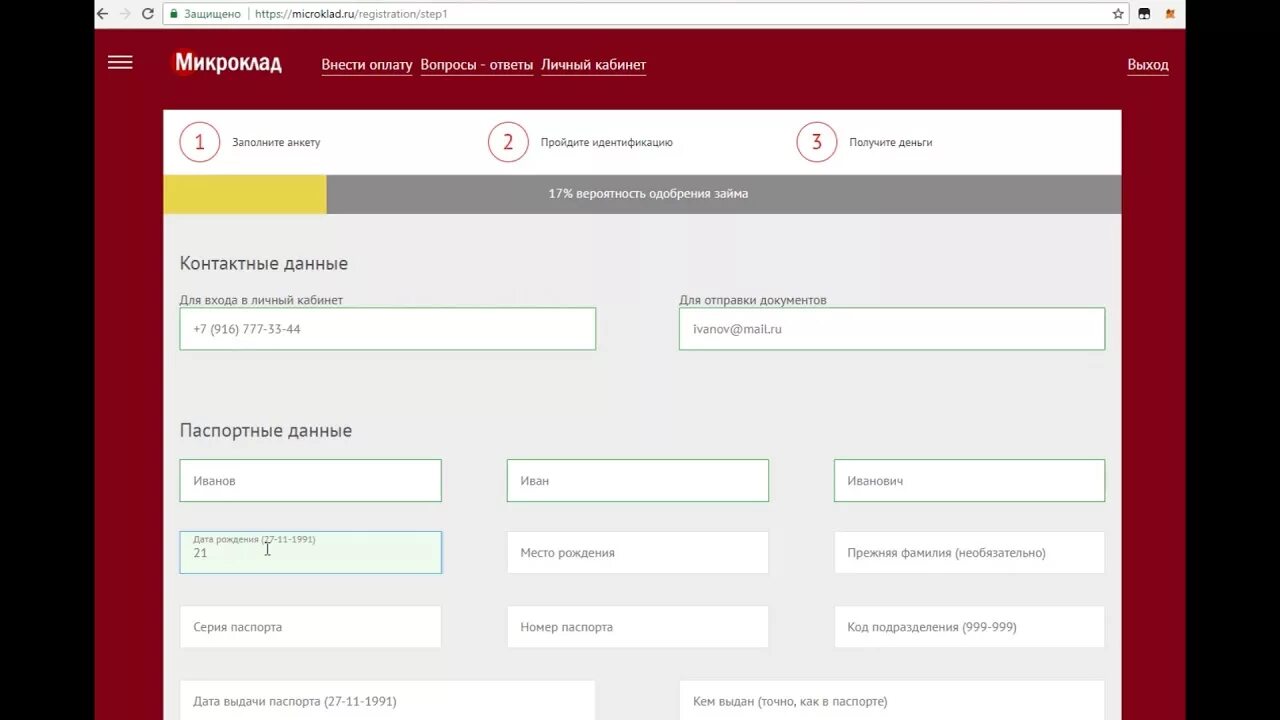This screenshot has width=1280, height=720.
Task: Click the browser back arrow
Action: coord(102,14)
